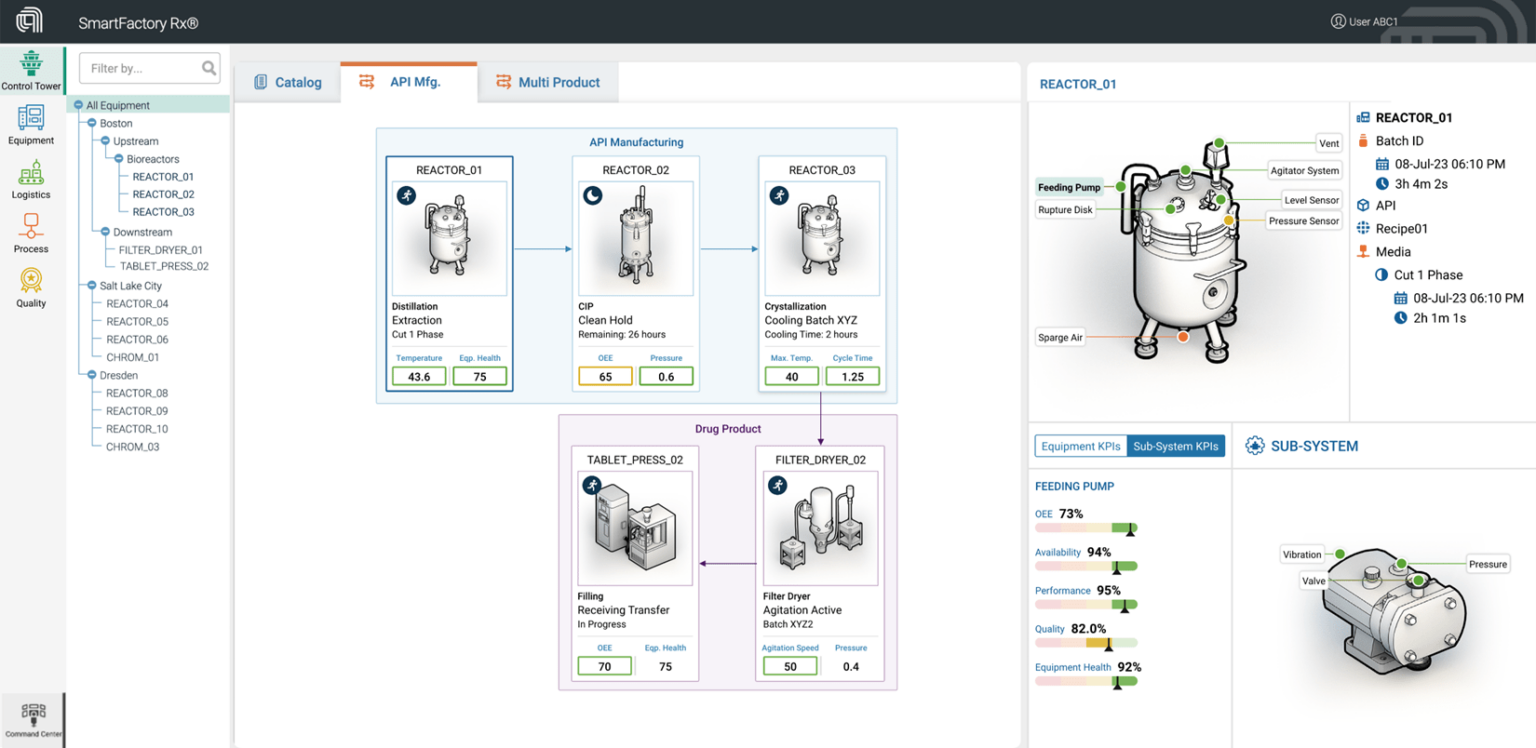Select the Process sidebar icon
The image size is (1536, 748).
click(x=32, y=232)
